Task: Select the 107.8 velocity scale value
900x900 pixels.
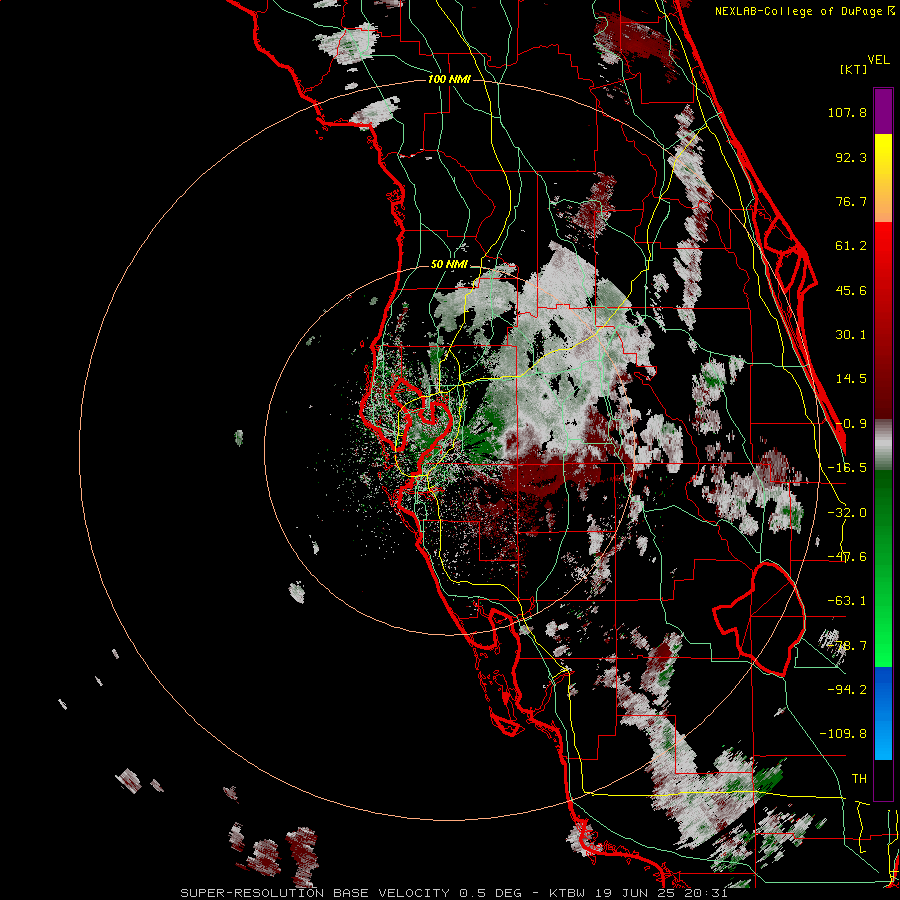Action: (x=847, y=112)
